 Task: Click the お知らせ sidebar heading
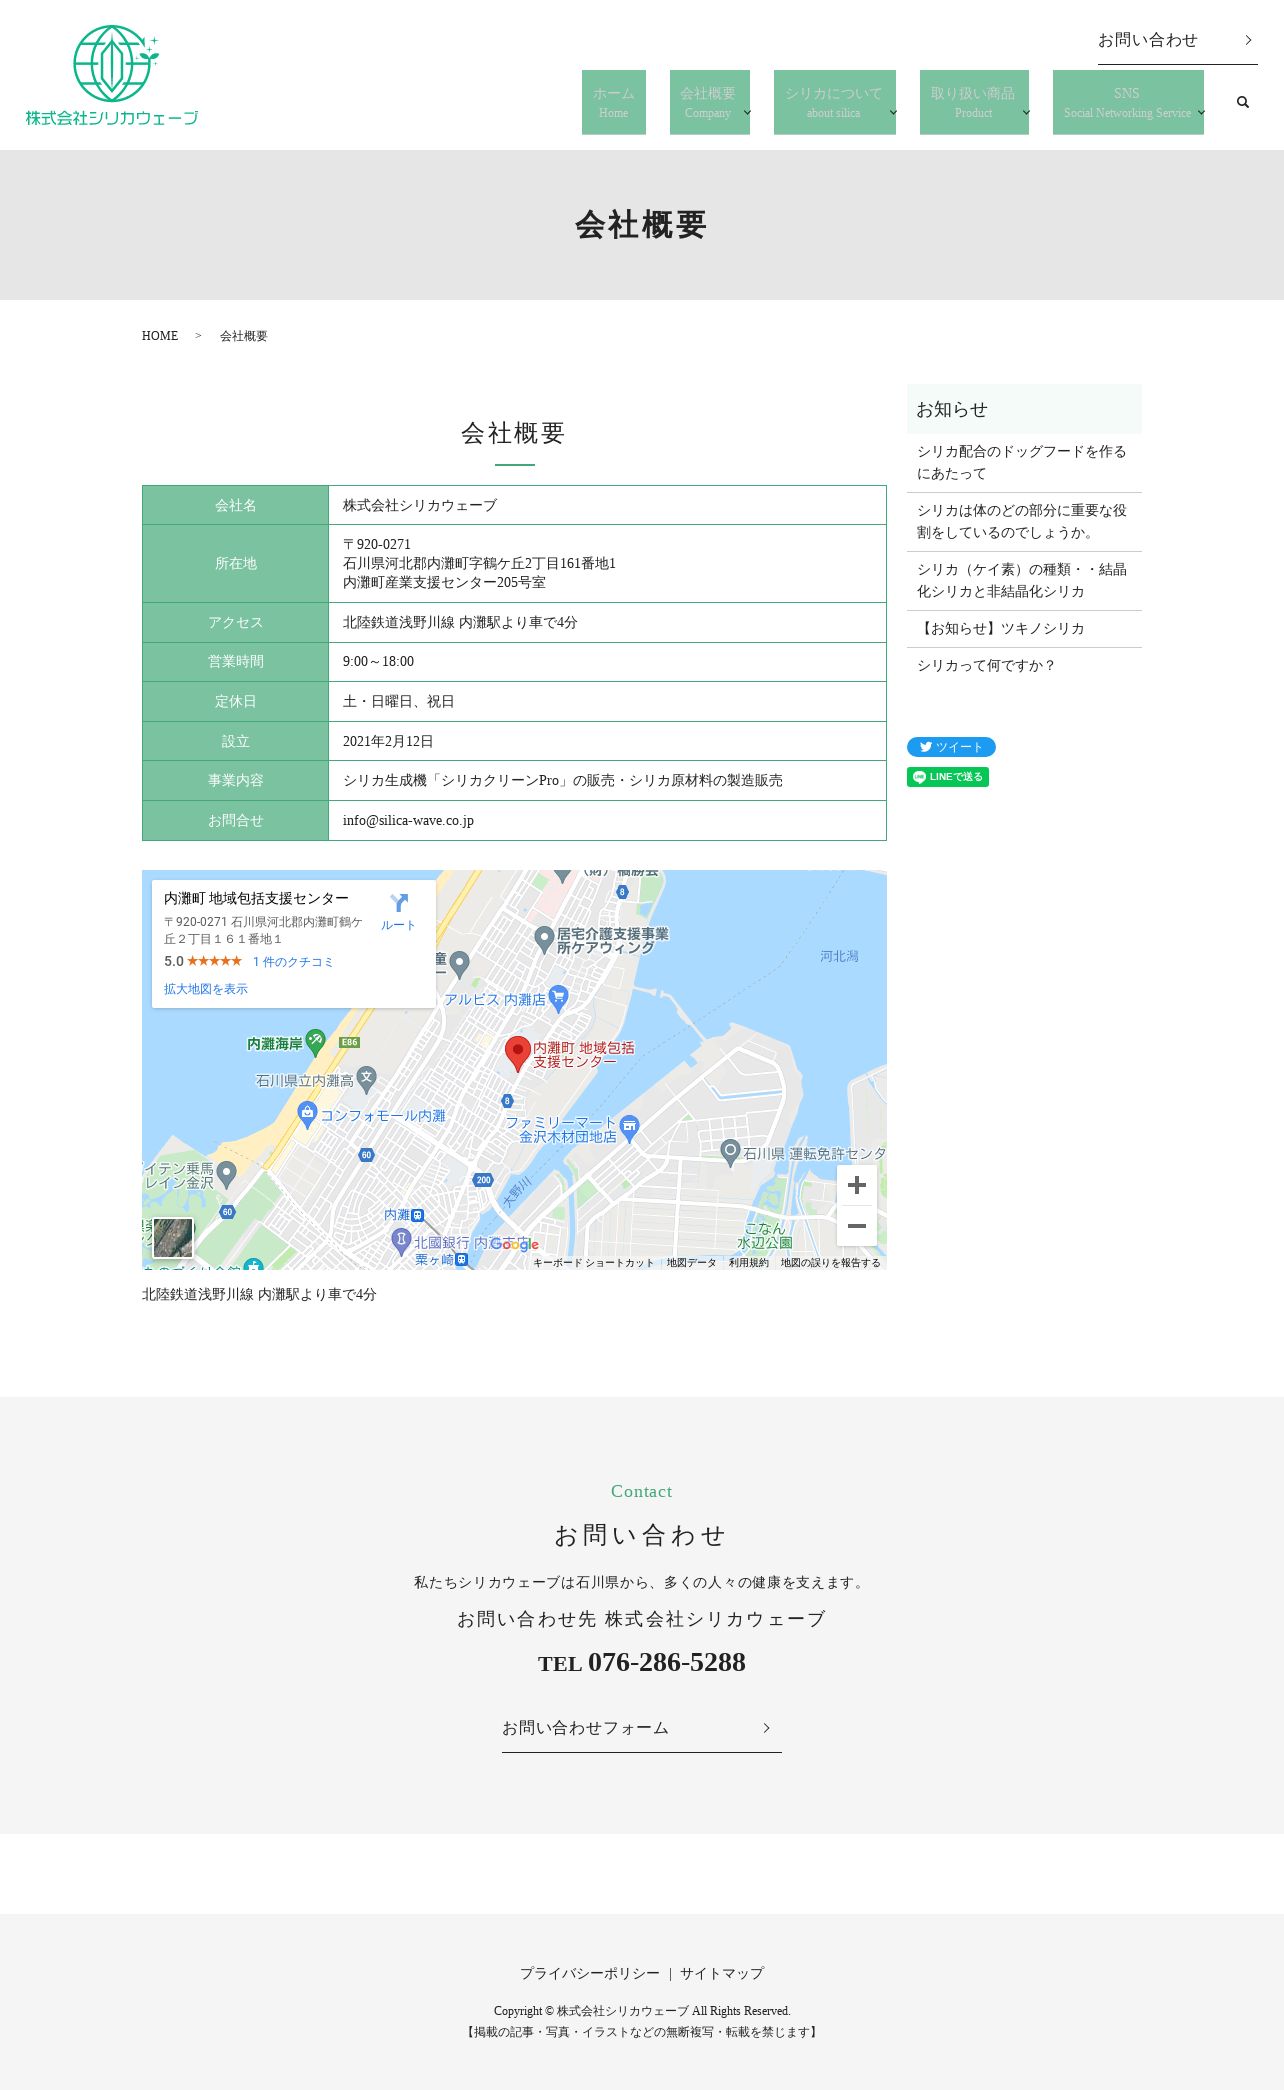point(1024,409)
